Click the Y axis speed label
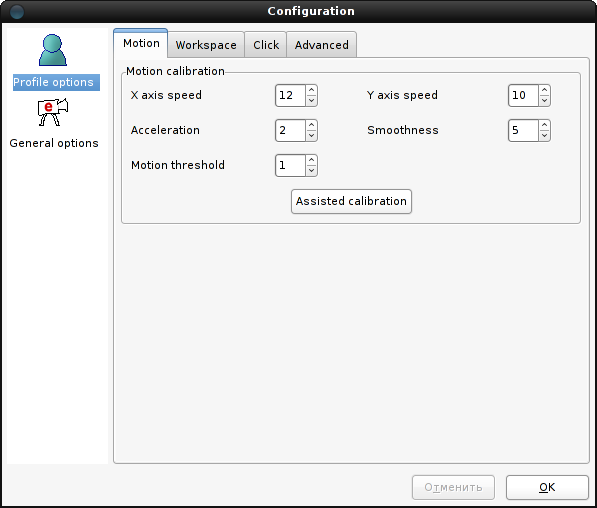The height and width of the screenshot is (508, 597). [x=402, y=95]
